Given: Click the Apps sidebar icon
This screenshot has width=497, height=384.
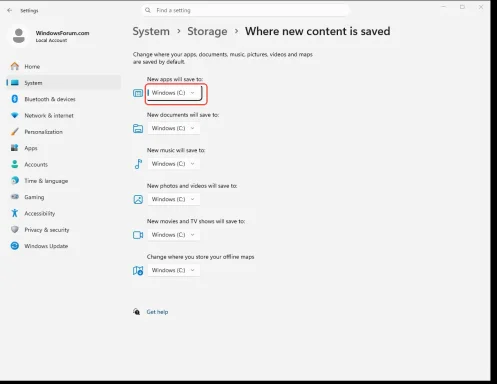Looking at the screenshot, I should point(15,148).
